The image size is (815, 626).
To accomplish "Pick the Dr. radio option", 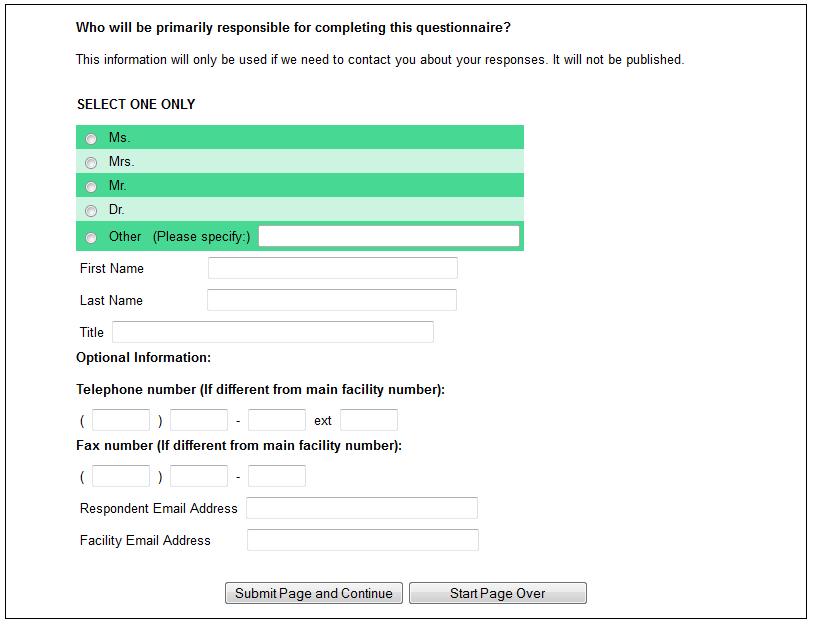I will (x=91, y=211).
